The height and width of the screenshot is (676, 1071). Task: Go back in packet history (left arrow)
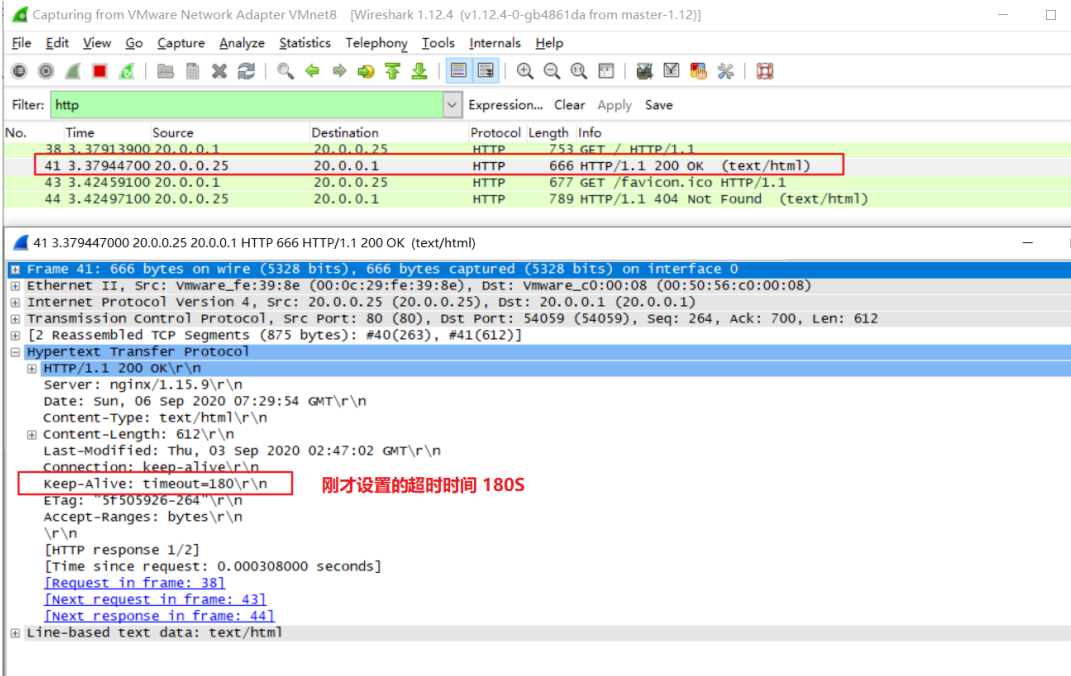tap(312, 71)
